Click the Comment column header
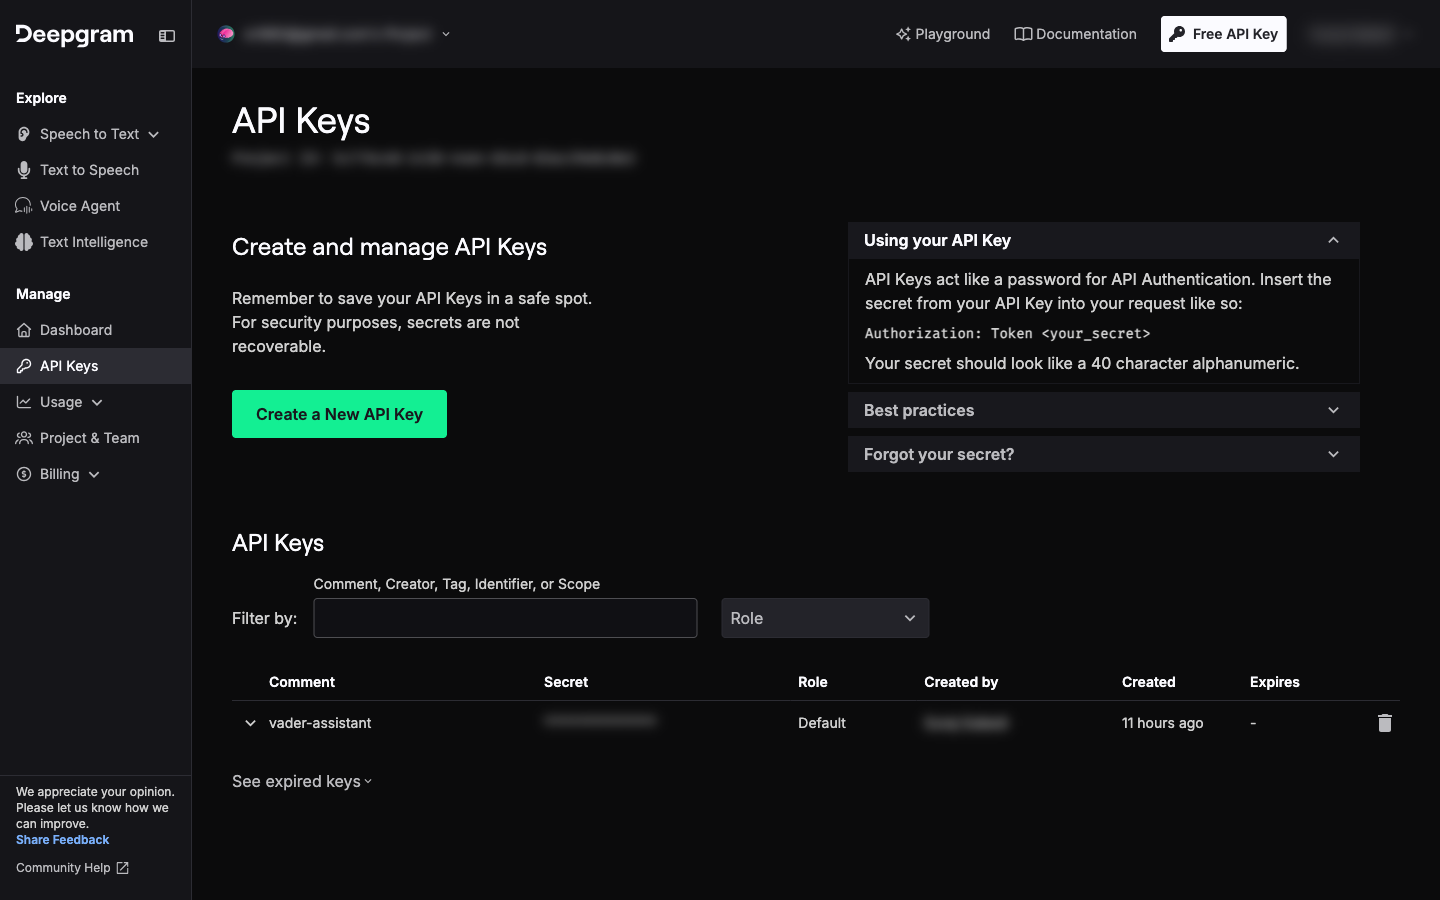This screenshot has width=1440, height=900. point(302,682)
